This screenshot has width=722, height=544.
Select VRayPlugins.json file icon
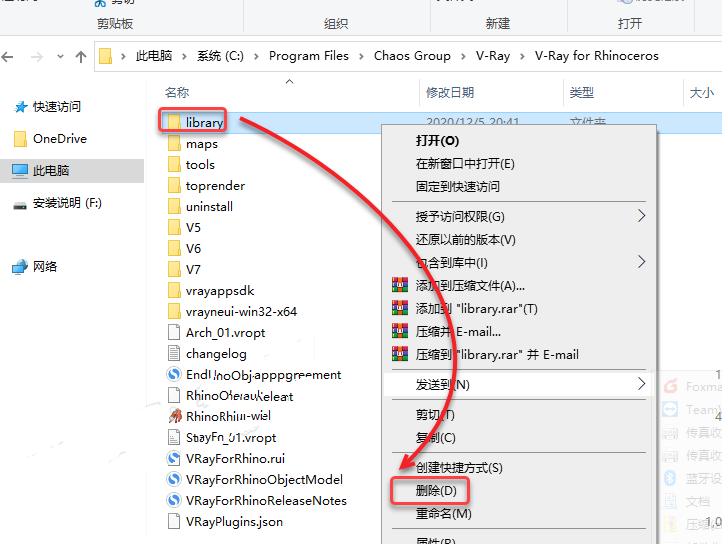pos(174,521)
